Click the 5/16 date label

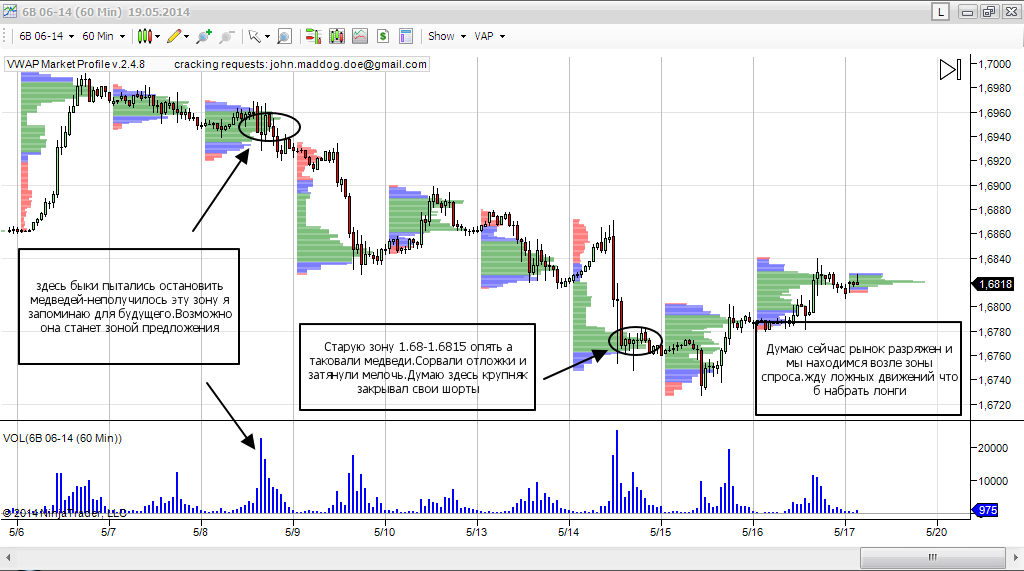(753, 532)
